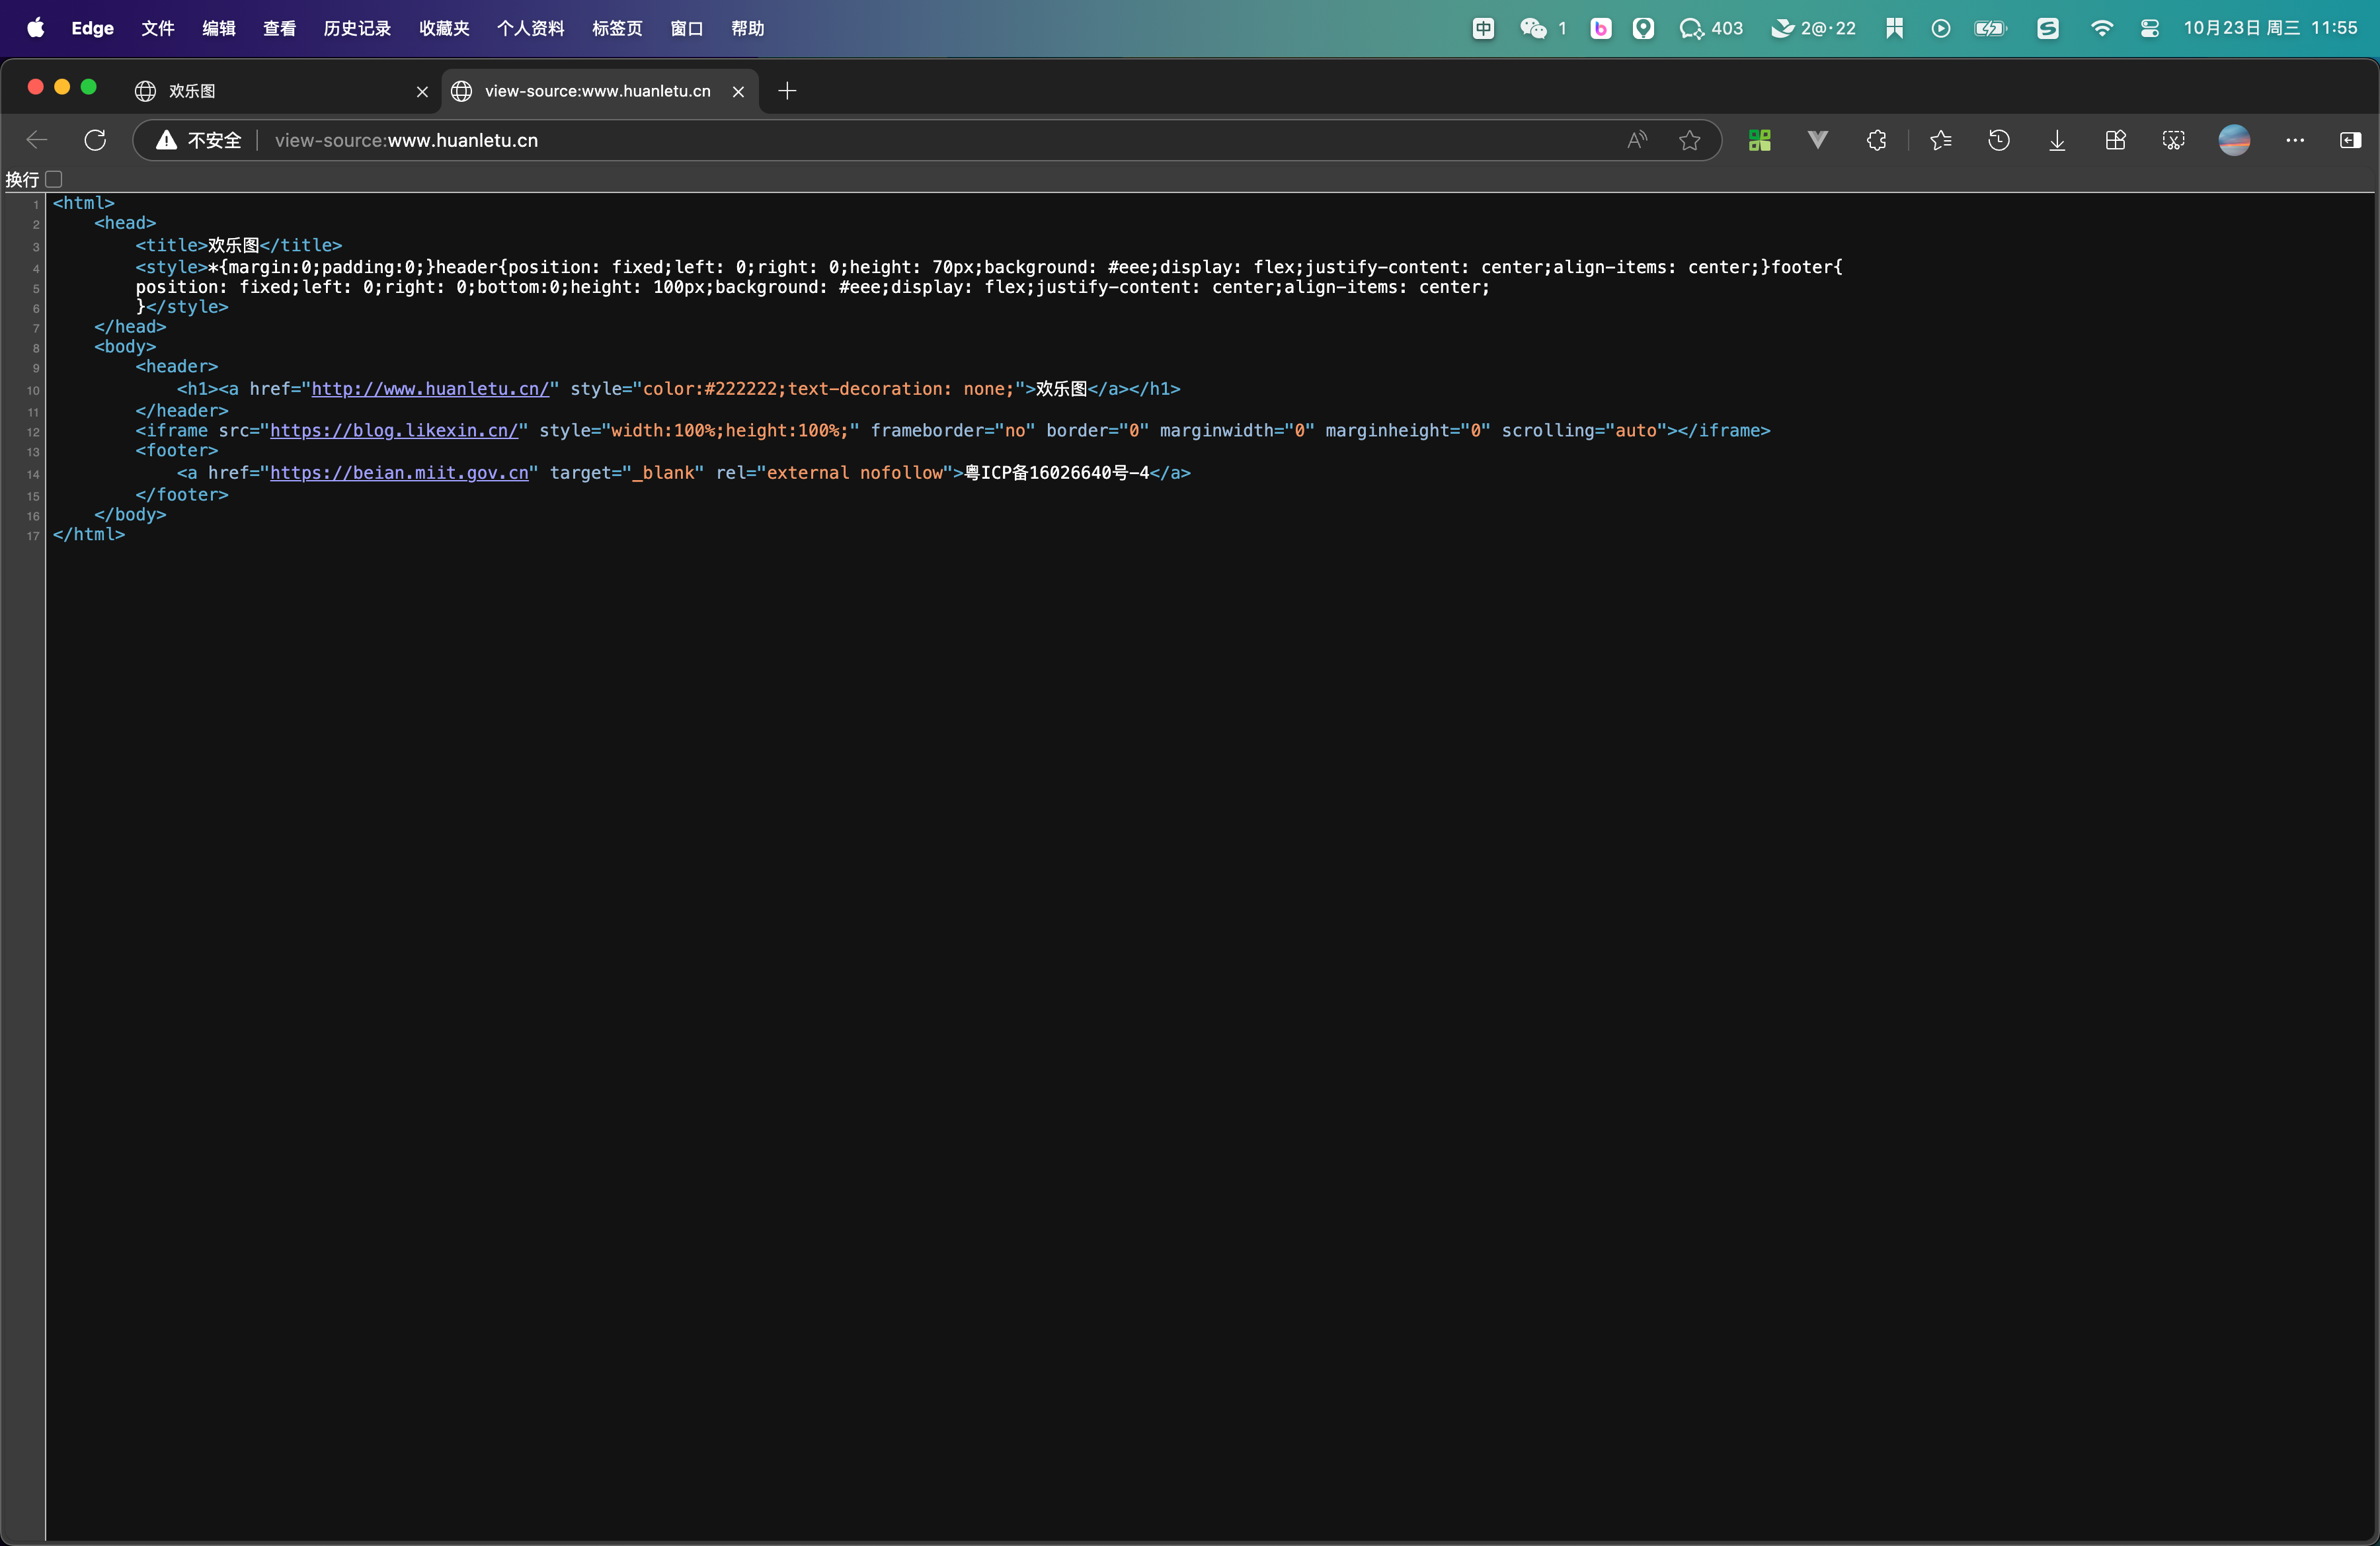Open the 标签页 menu
2380x1546 pixels.
coord(617,28)
